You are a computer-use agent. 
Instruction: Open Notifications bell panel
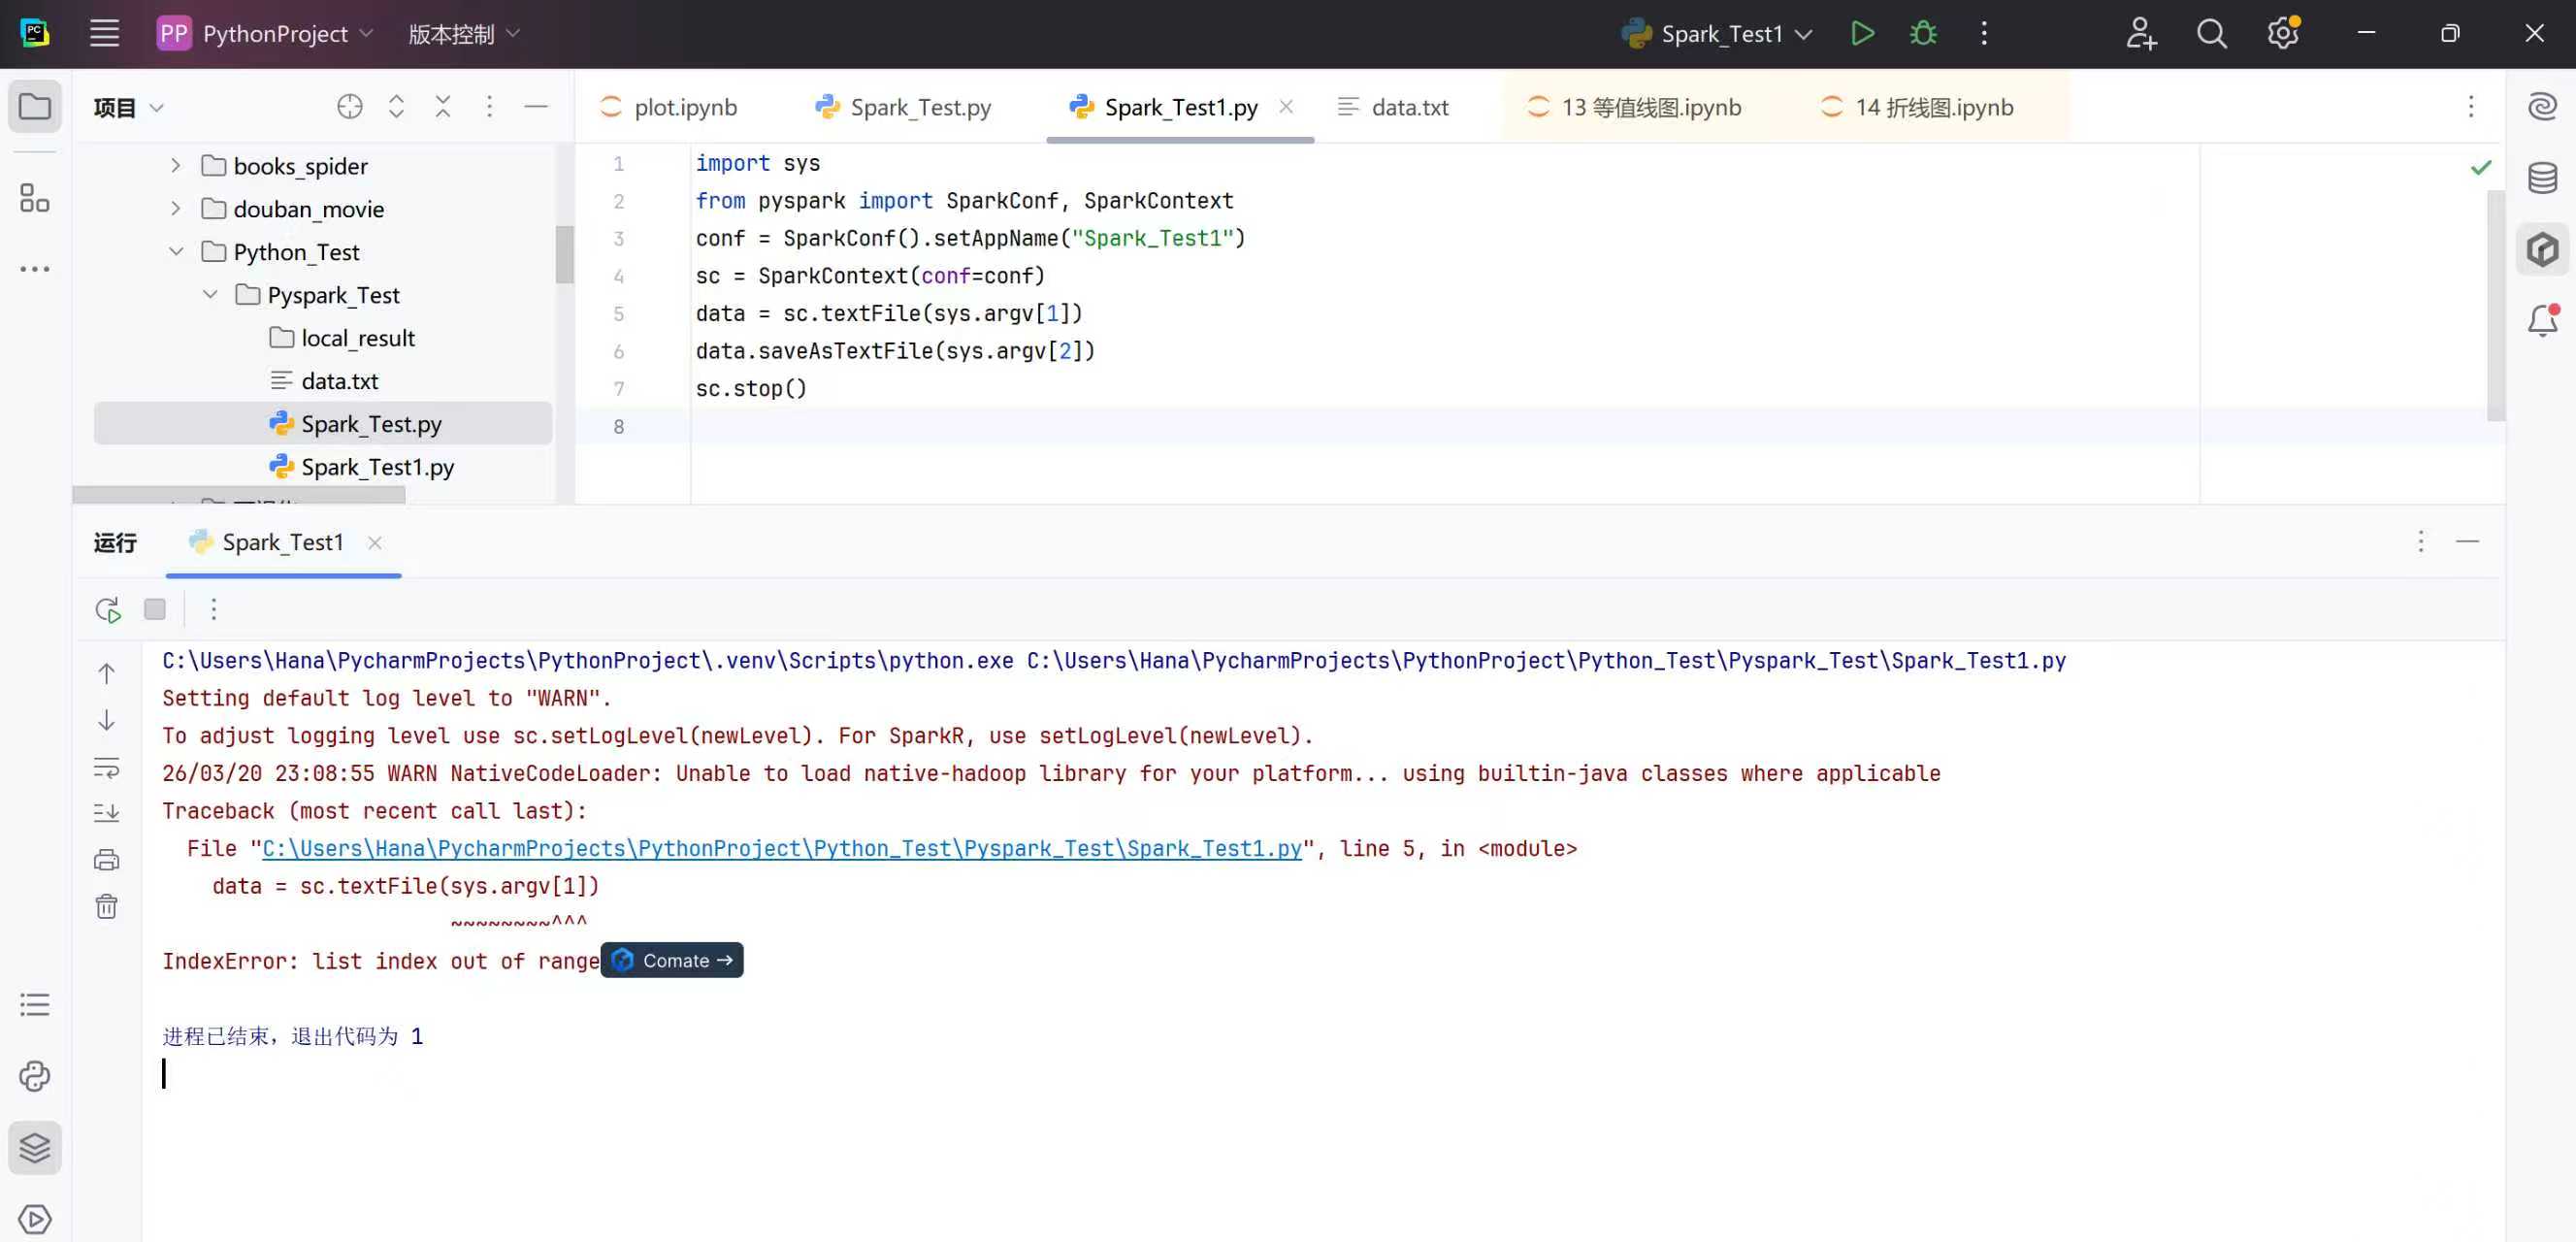click(2541, 321)
